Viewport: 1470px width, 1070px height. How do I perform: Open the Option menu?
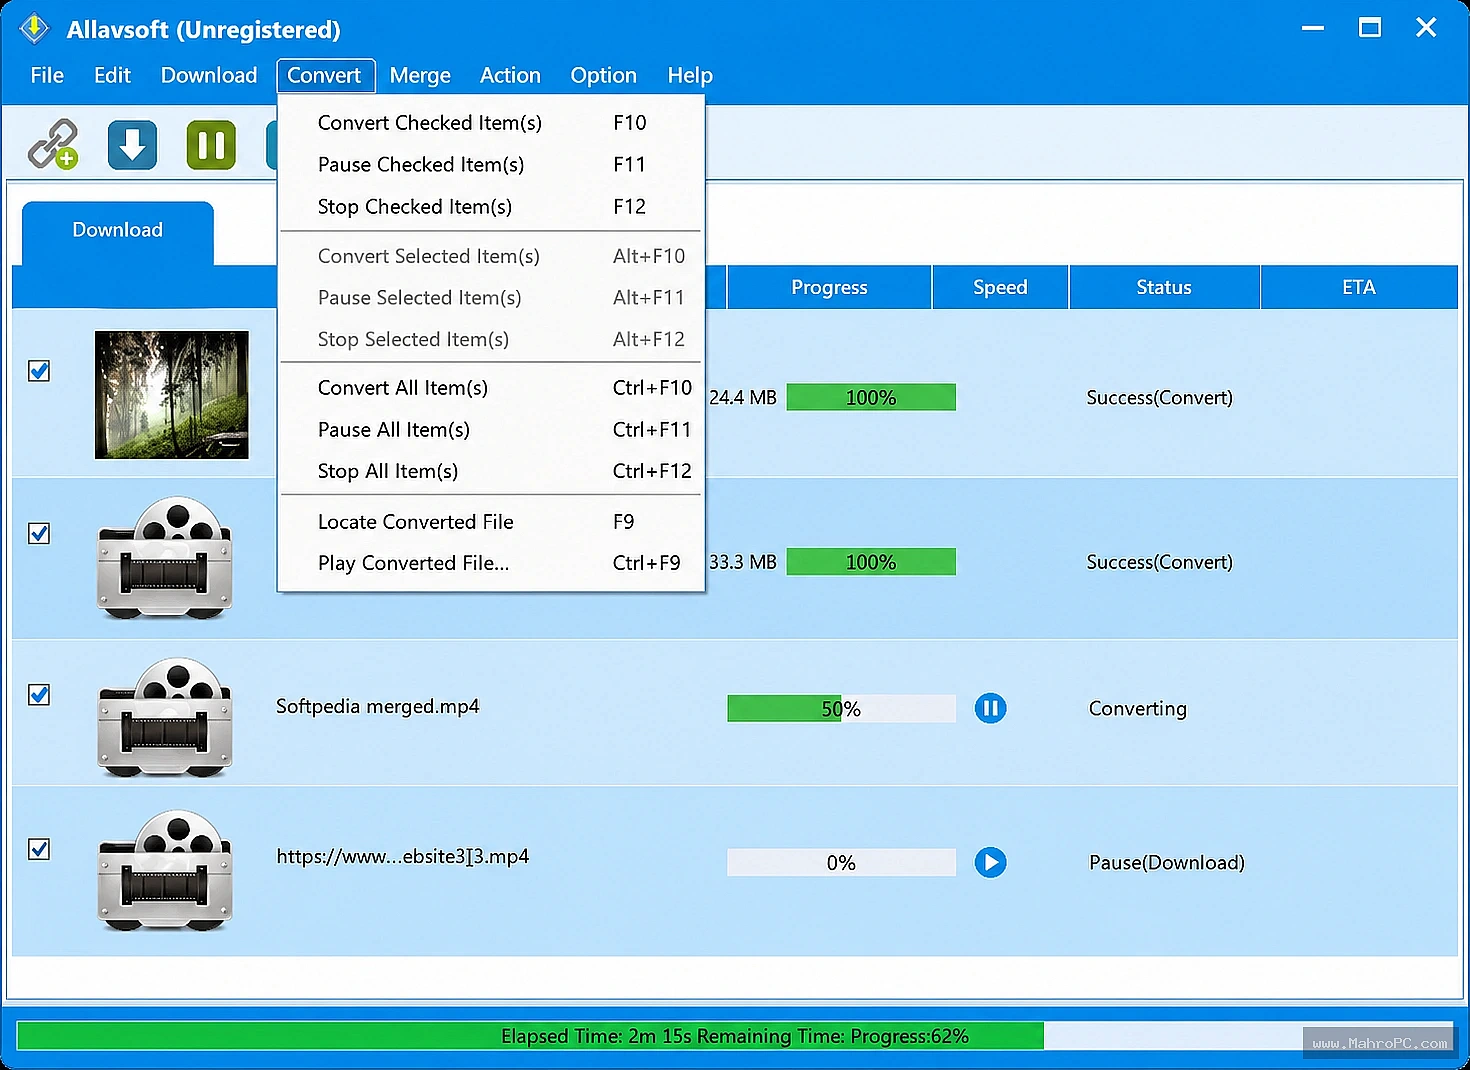[603, 75]
